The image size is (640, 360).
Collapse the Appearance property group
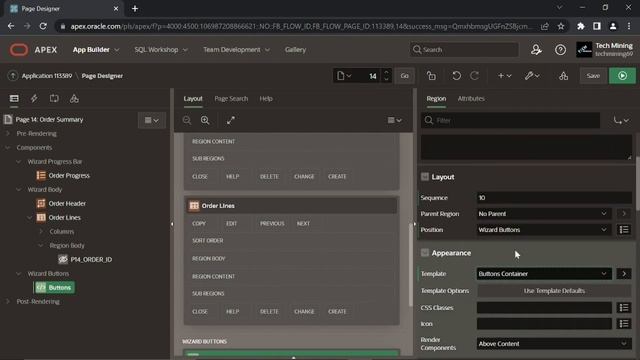click(x=425, y=253)
